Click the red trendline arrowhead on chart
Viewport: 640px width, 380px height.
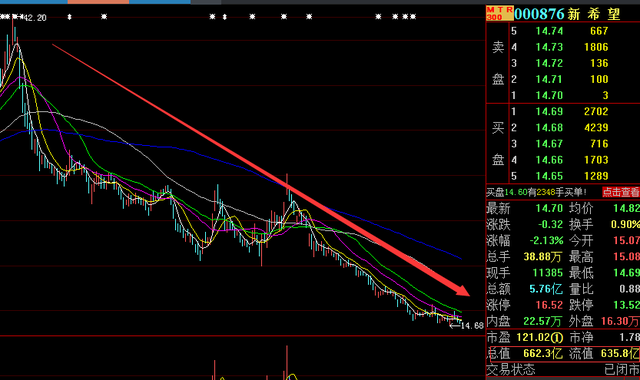point(463,290)
